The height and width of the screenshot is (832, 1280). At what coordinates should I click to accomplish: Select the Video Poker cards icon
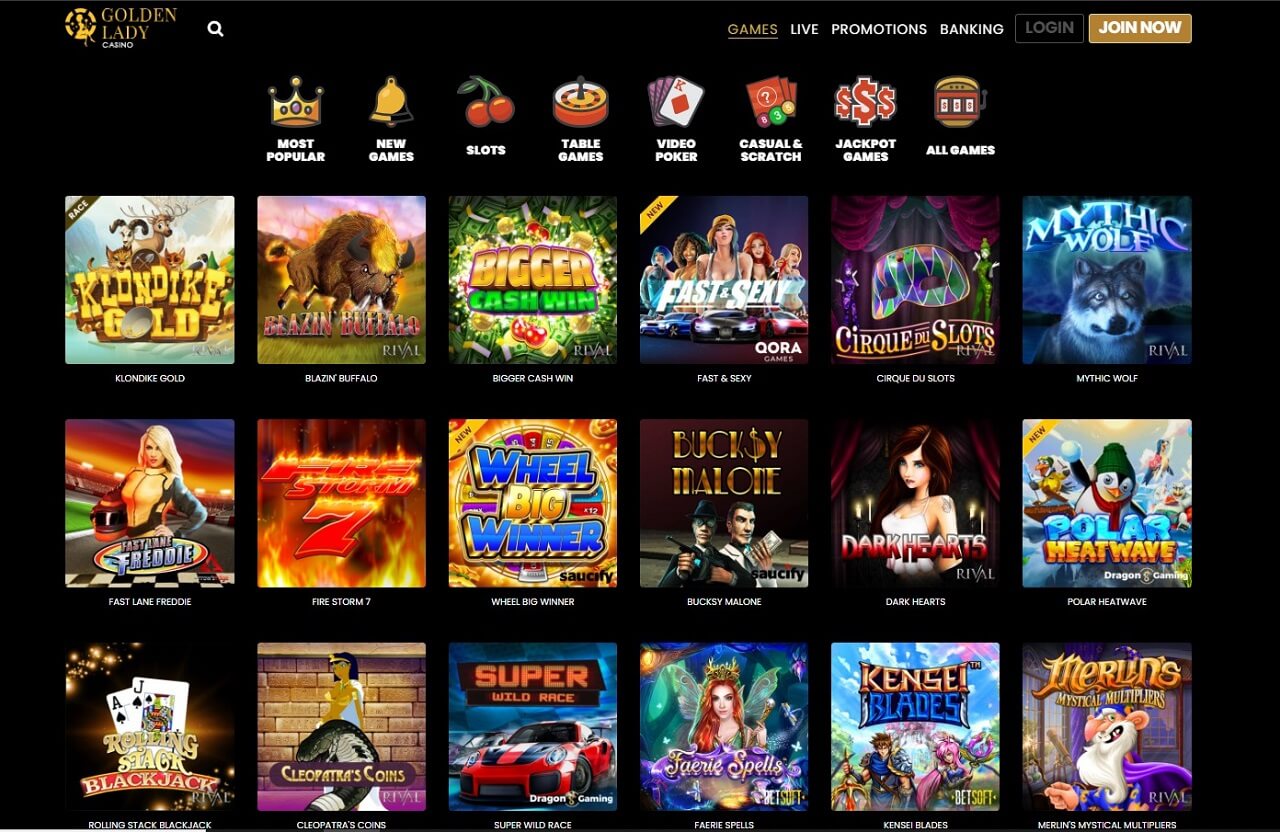[676, 102]
